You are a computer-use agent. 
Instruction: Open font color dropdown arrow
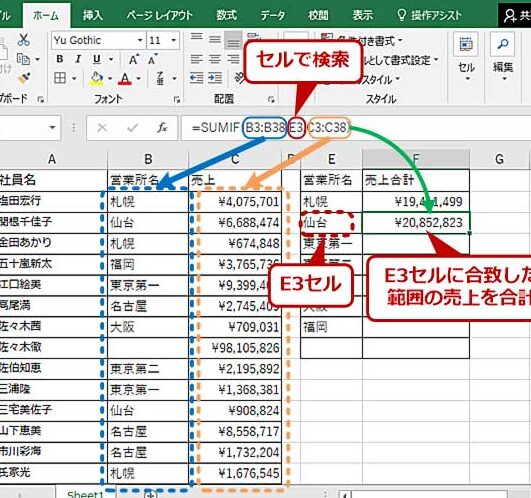tap(139, 79)
